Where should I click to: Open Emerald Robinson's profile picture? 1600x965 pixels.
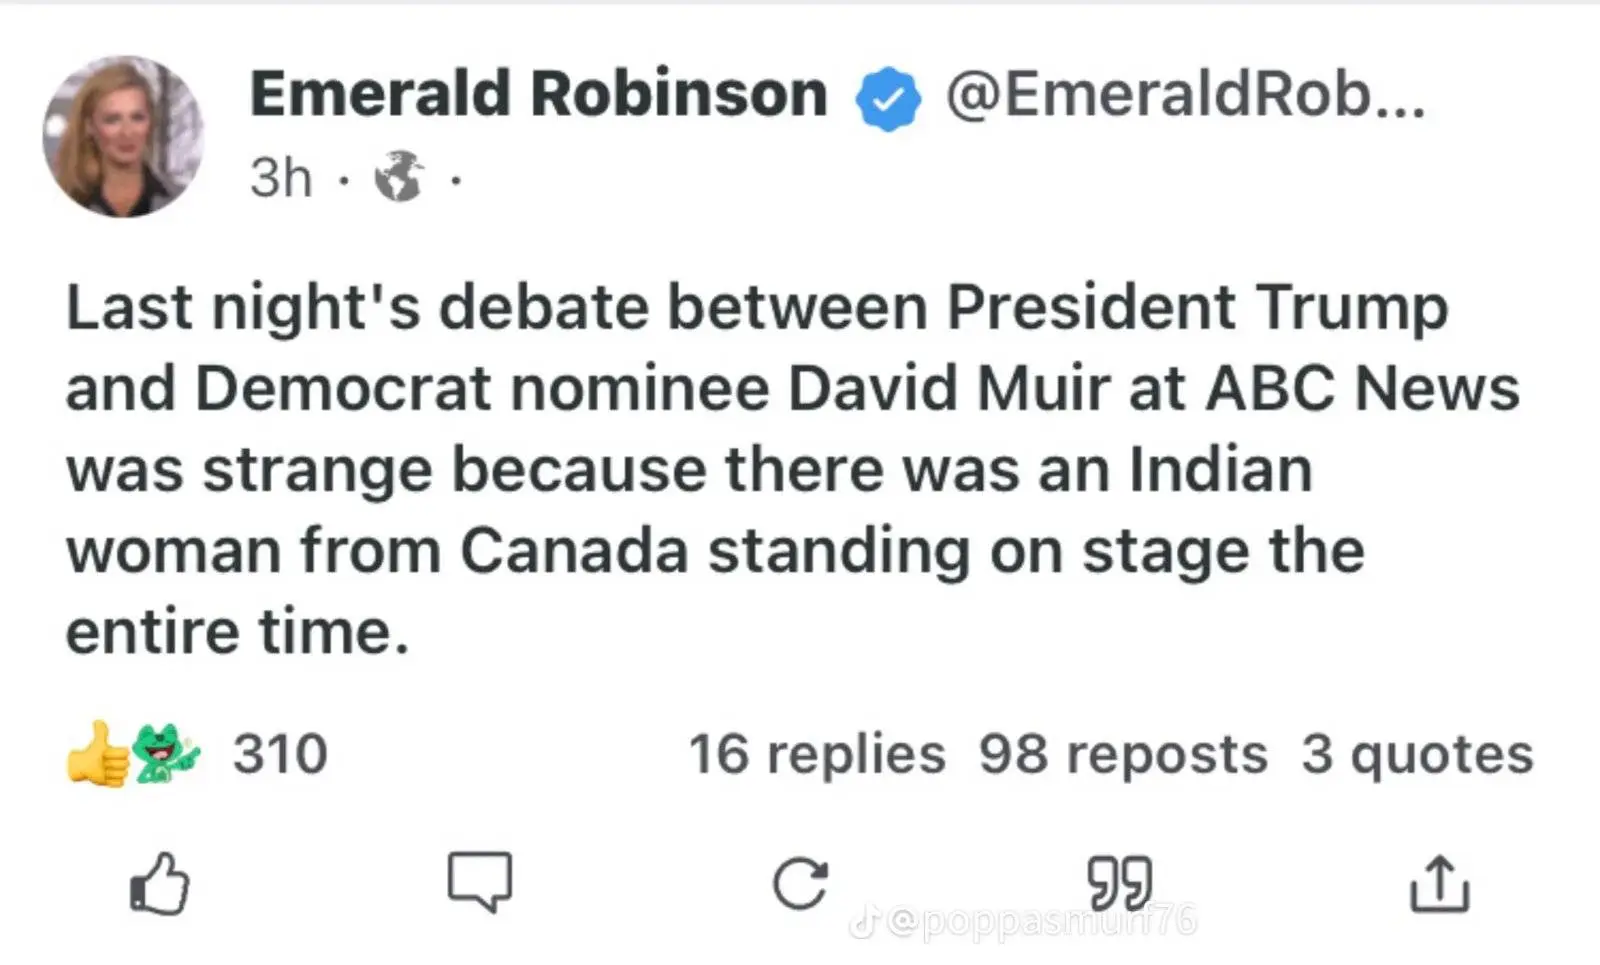tap(123, 136)
